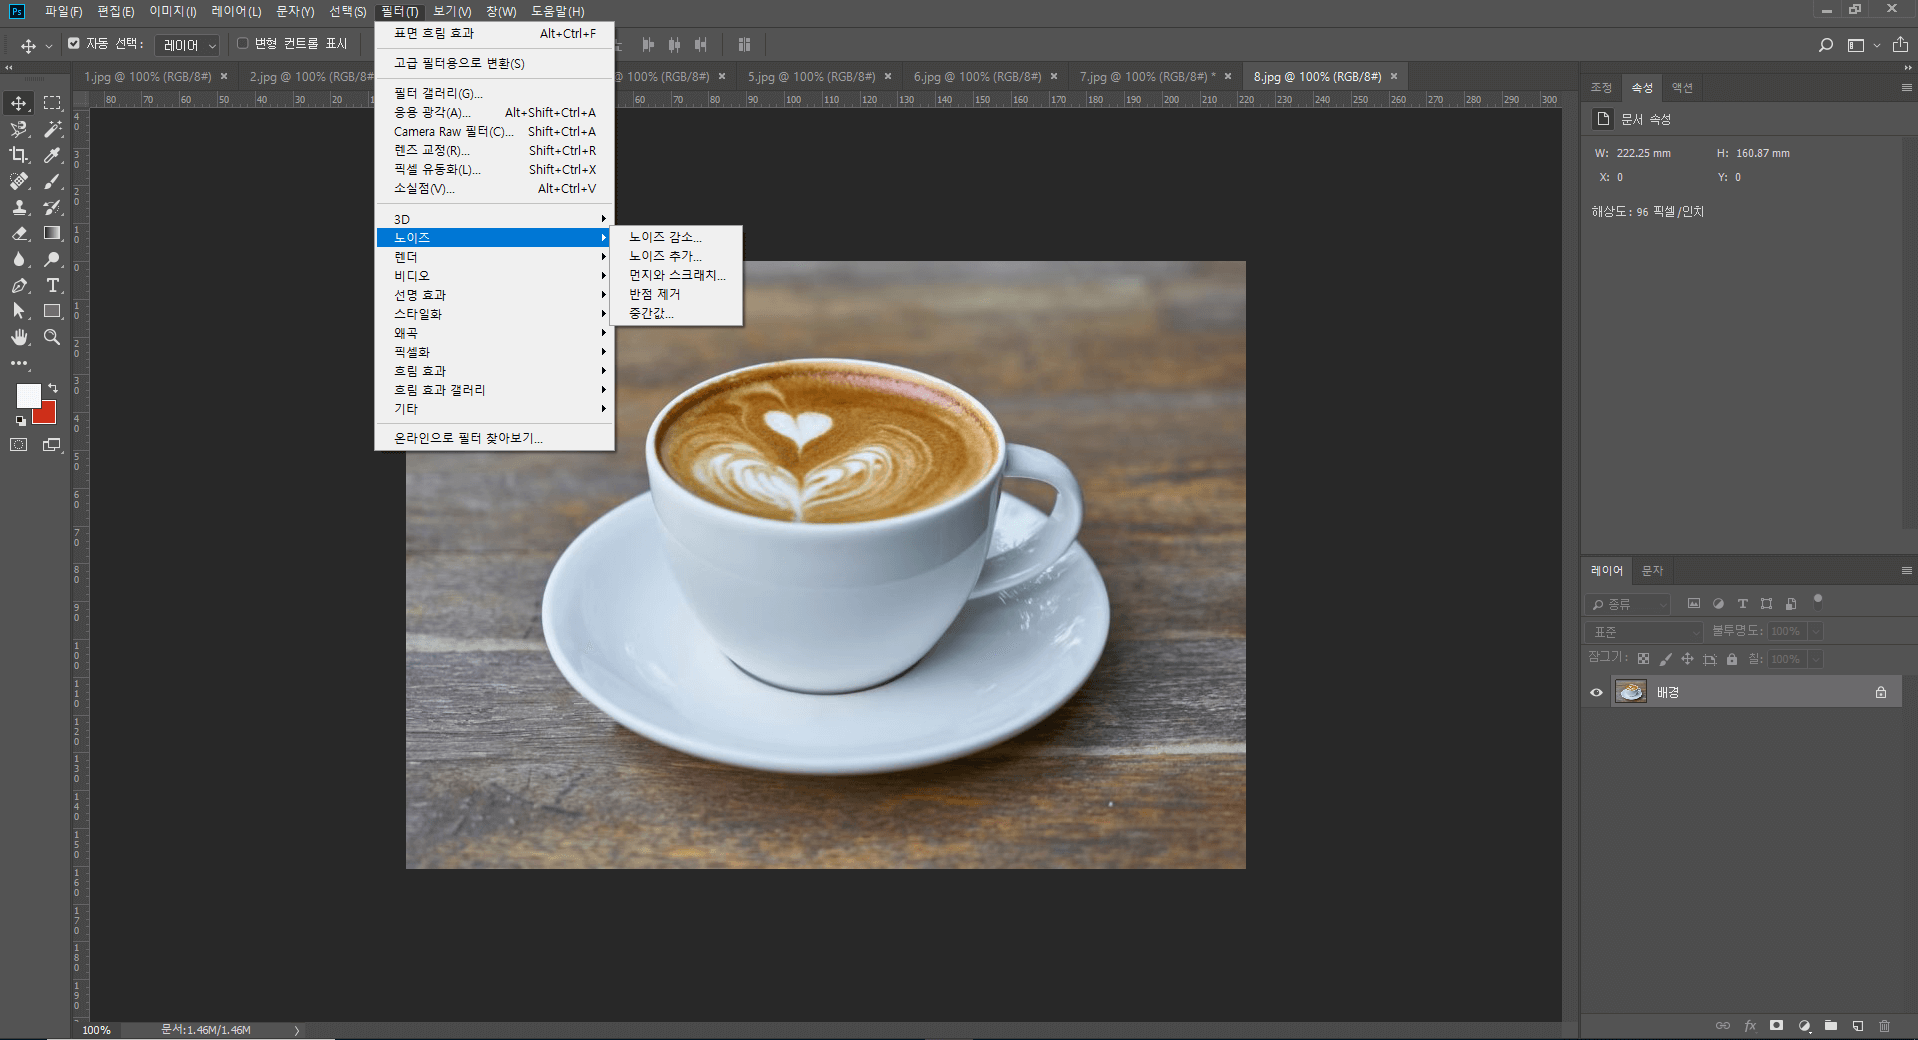Open the search magnifier in options bar
Screen dimensions: 1918x1040
(1826, 45)
